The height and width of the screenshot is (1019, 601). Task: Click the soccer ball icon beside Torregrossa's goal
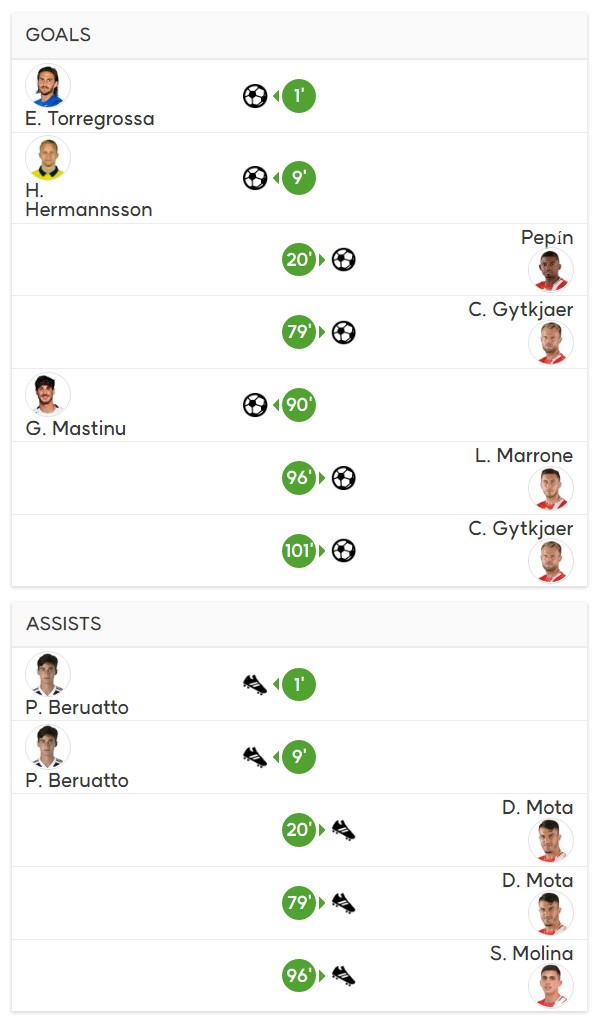point(255,96)
